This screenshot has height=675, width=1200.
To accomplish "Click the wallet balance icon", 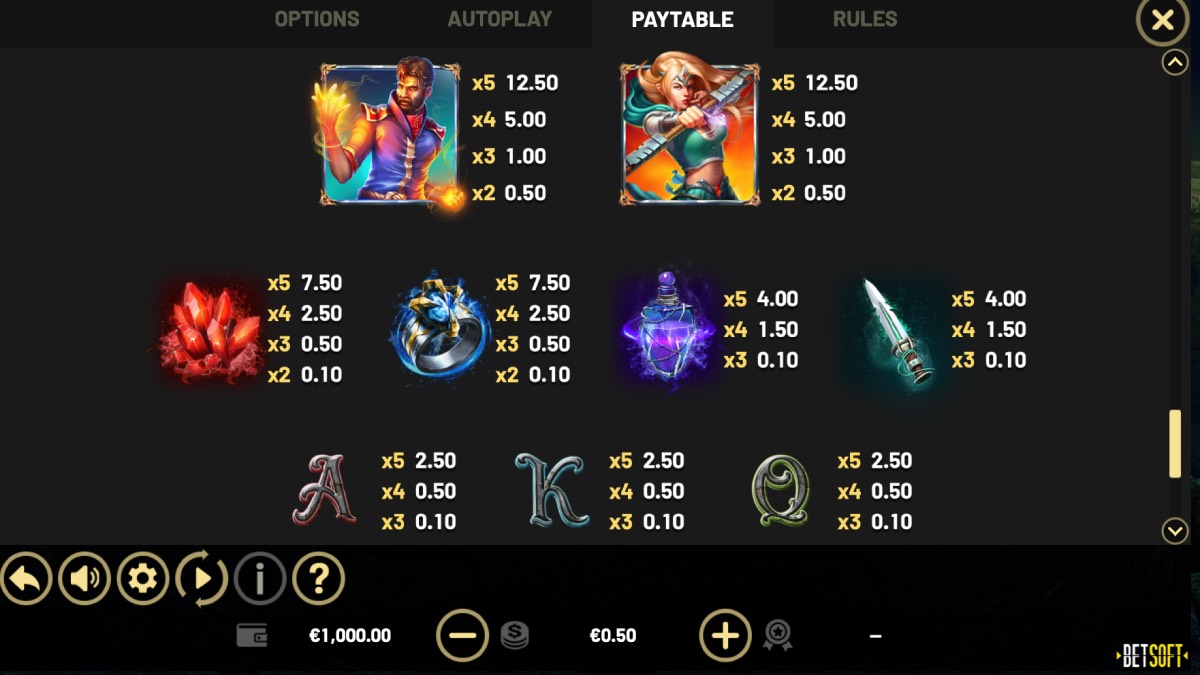I will click(252, 635).
